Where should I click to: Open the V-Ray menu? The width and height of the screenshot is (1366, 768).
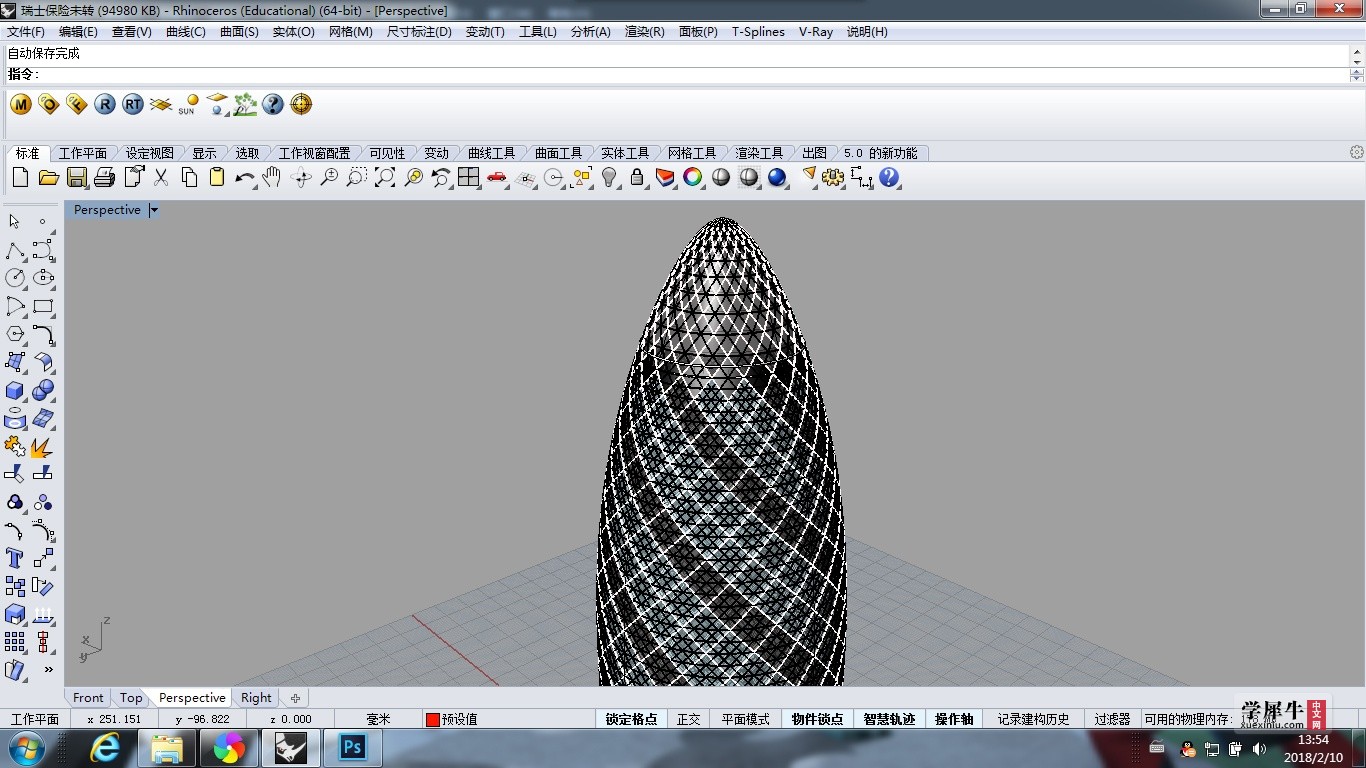click(x=815, y=32)
